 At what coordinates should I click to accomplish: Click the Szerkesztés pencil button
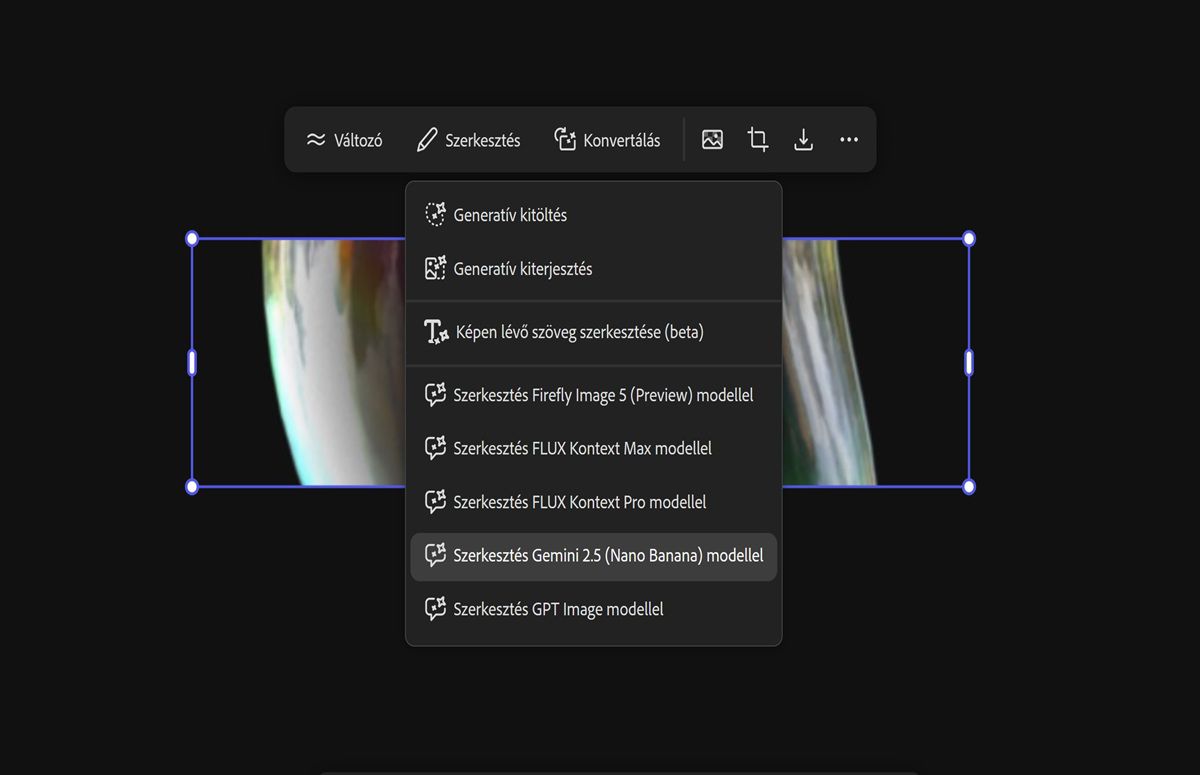(x=469, y=140)
